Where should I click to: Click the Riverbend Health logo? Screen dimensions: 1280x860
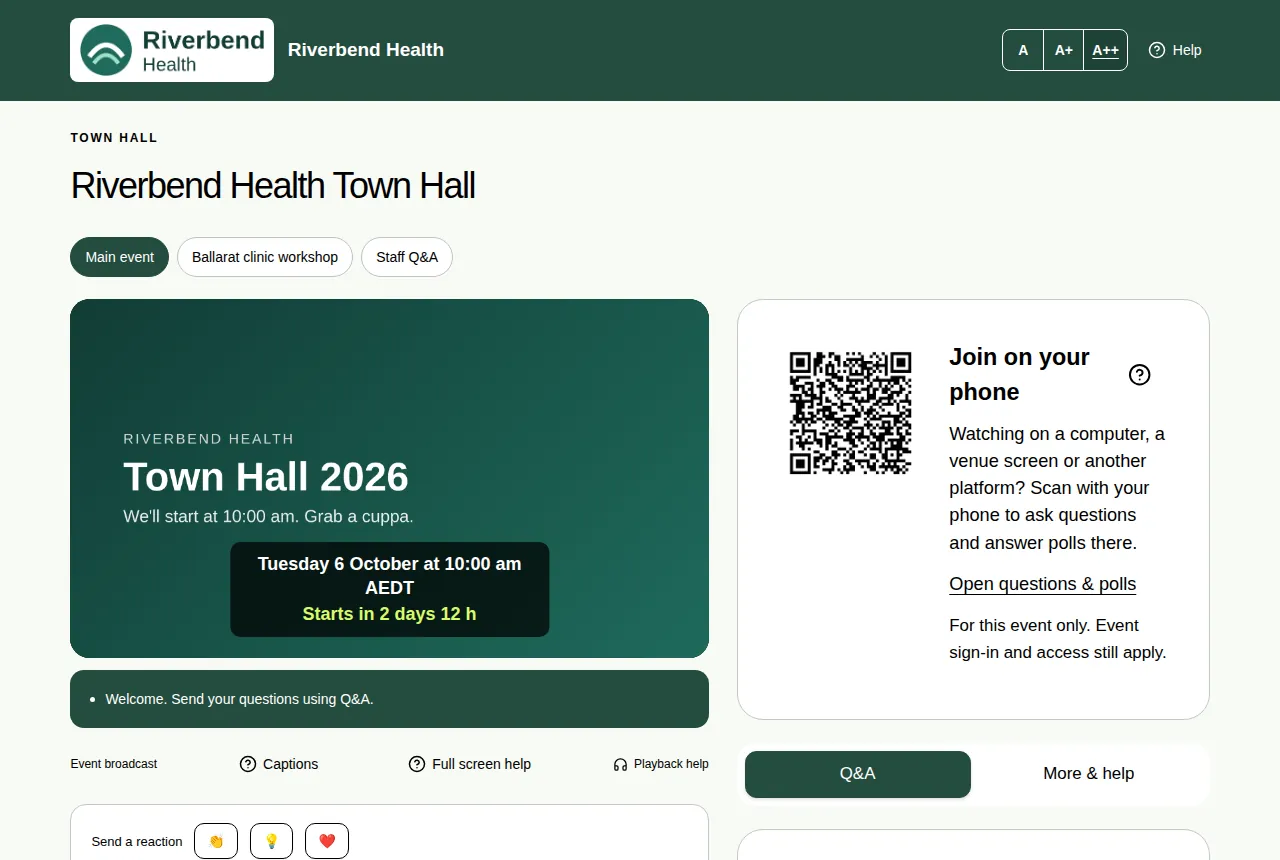pyautogui.click(x=172, y=50)
